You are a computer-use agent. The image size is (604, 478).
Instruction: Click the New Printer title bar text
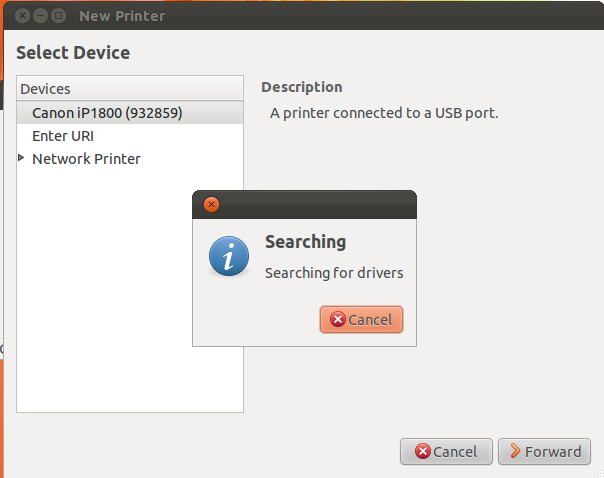tap(122, 16)
